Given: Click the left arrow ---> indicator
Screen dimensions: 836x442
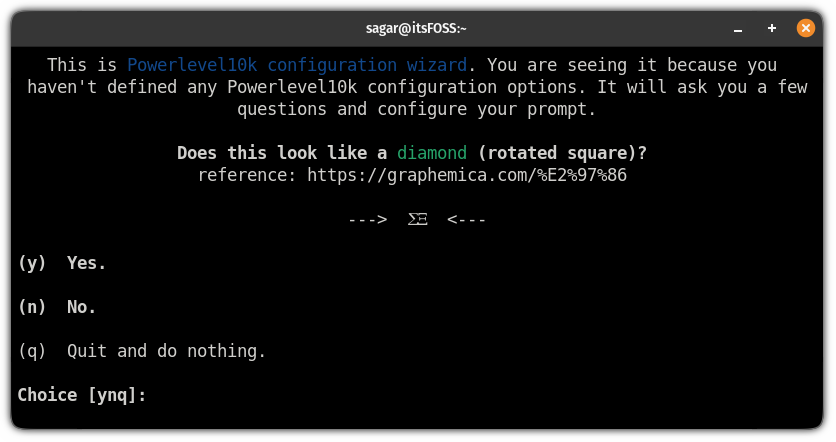Looking at the screenshot, I should click(x=367, y=219).
